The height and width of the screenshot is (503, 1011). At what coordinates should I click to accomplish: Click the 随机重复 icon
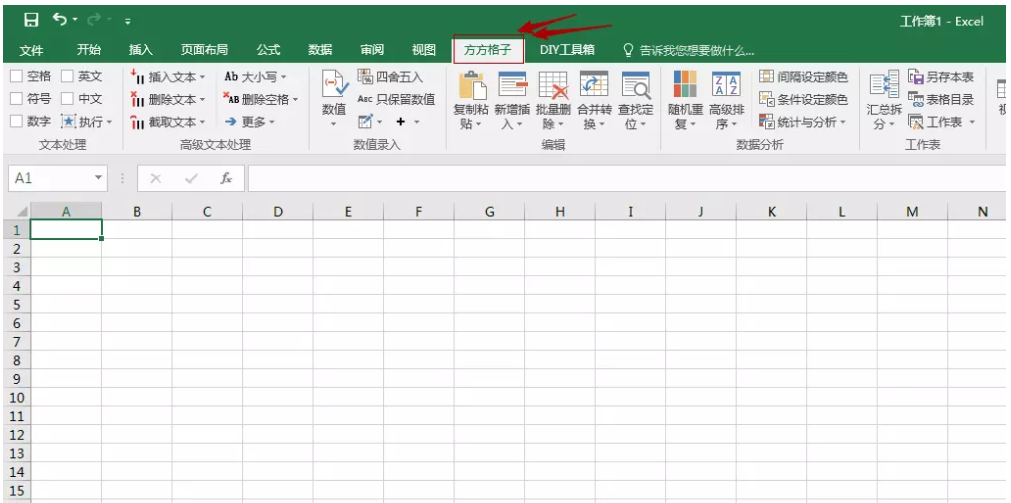click(x=685, y=87)
